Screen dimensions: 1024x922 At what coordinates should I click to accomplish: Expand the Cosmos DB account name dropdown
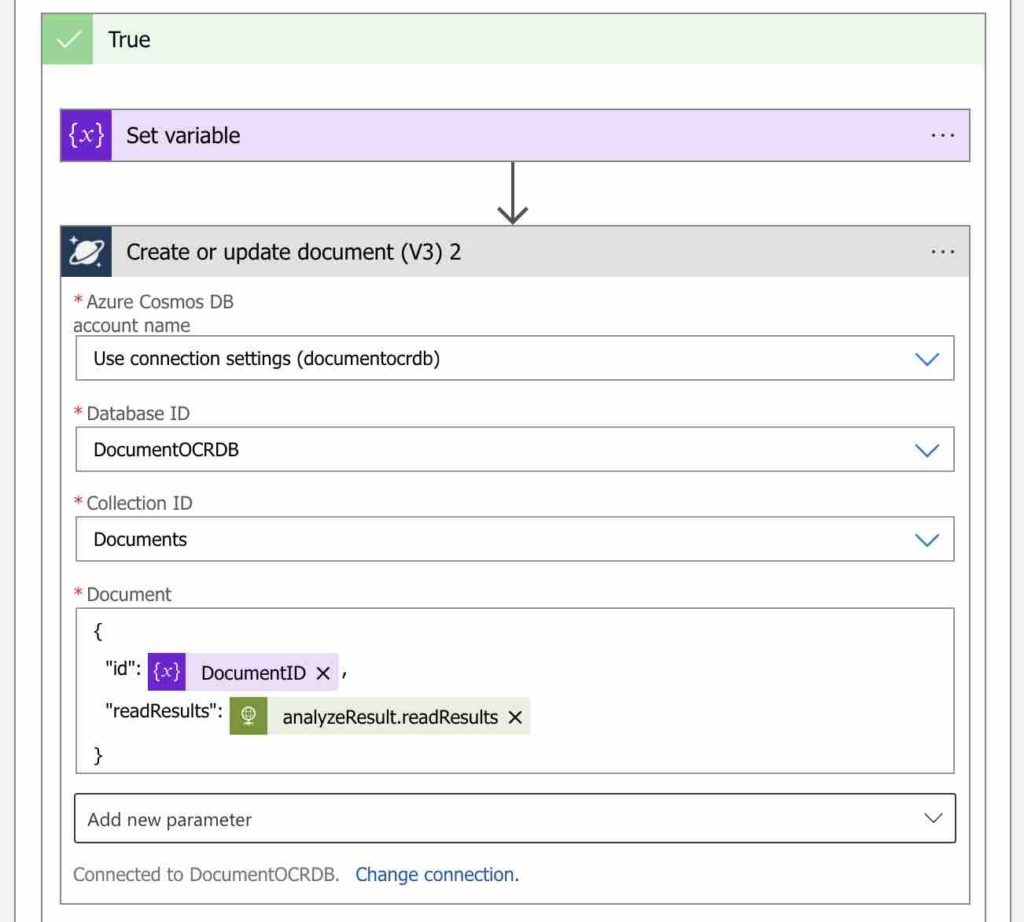pos(927,359)
